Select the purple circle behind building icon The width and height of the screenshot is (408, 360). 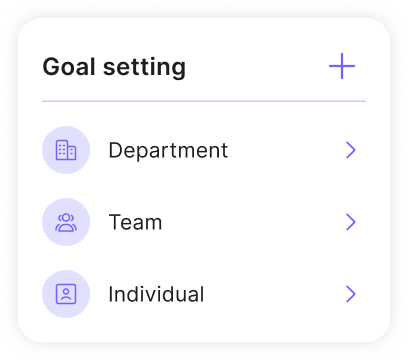pyautogui.click(x=66, y=150)
